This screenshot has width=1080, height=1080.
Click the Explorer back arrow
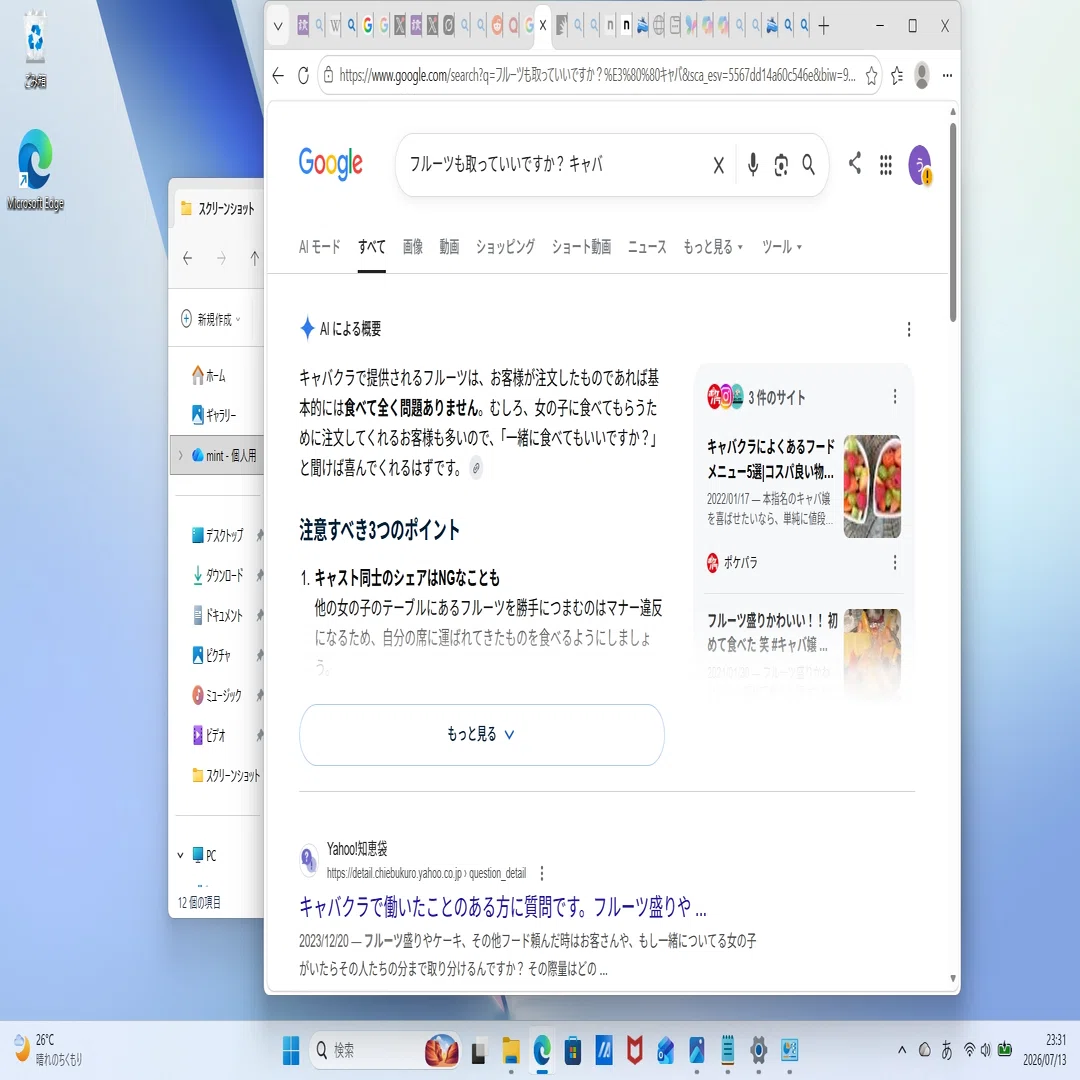click(x=187, y=258)
